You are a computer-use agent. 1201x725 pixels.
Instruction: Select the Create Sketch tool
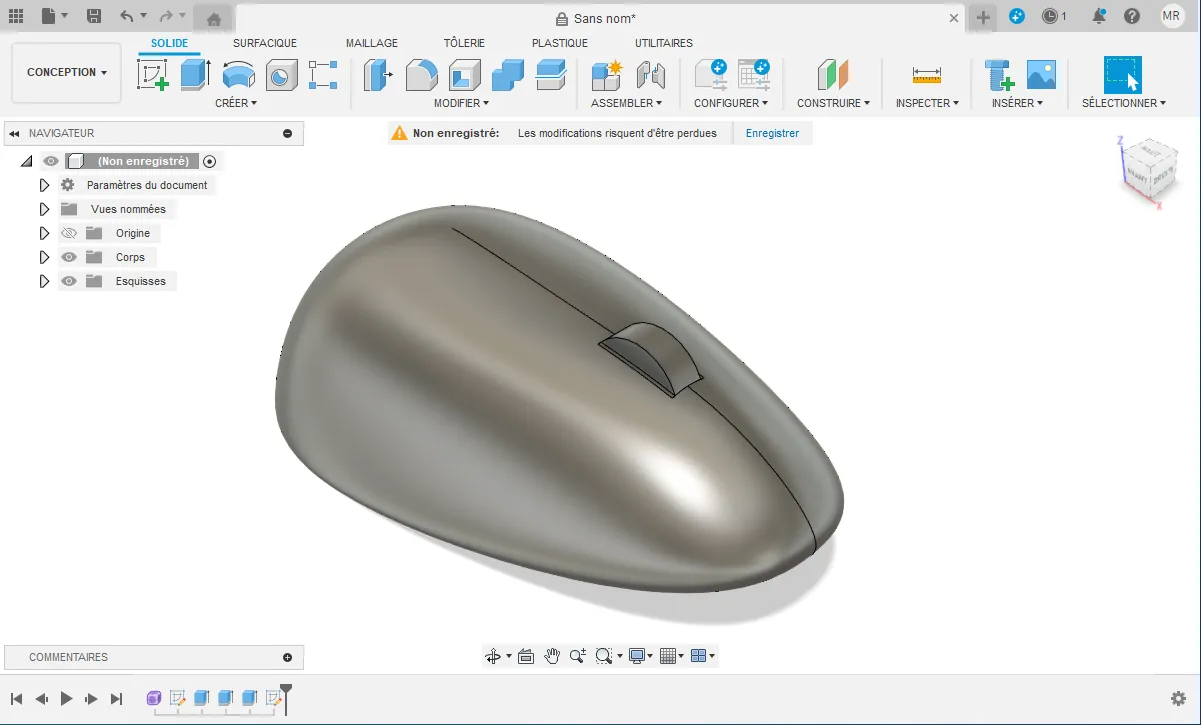click(x=153, y=75)
